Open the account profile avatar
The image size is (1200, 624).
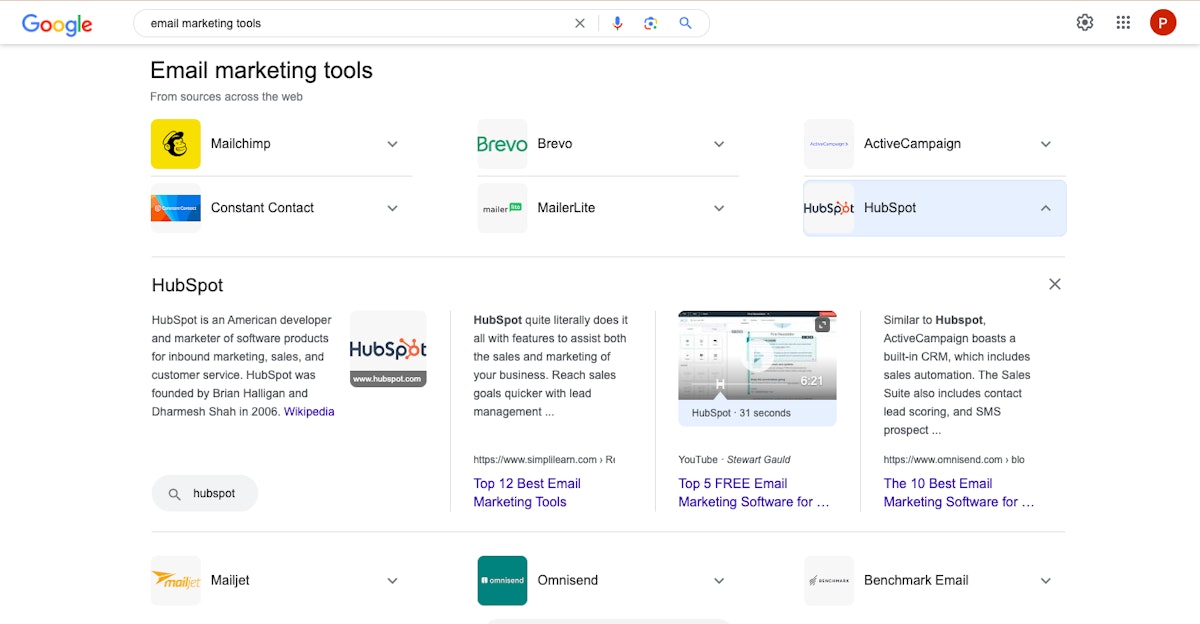pyautogui.click(x=1163, y=22)
